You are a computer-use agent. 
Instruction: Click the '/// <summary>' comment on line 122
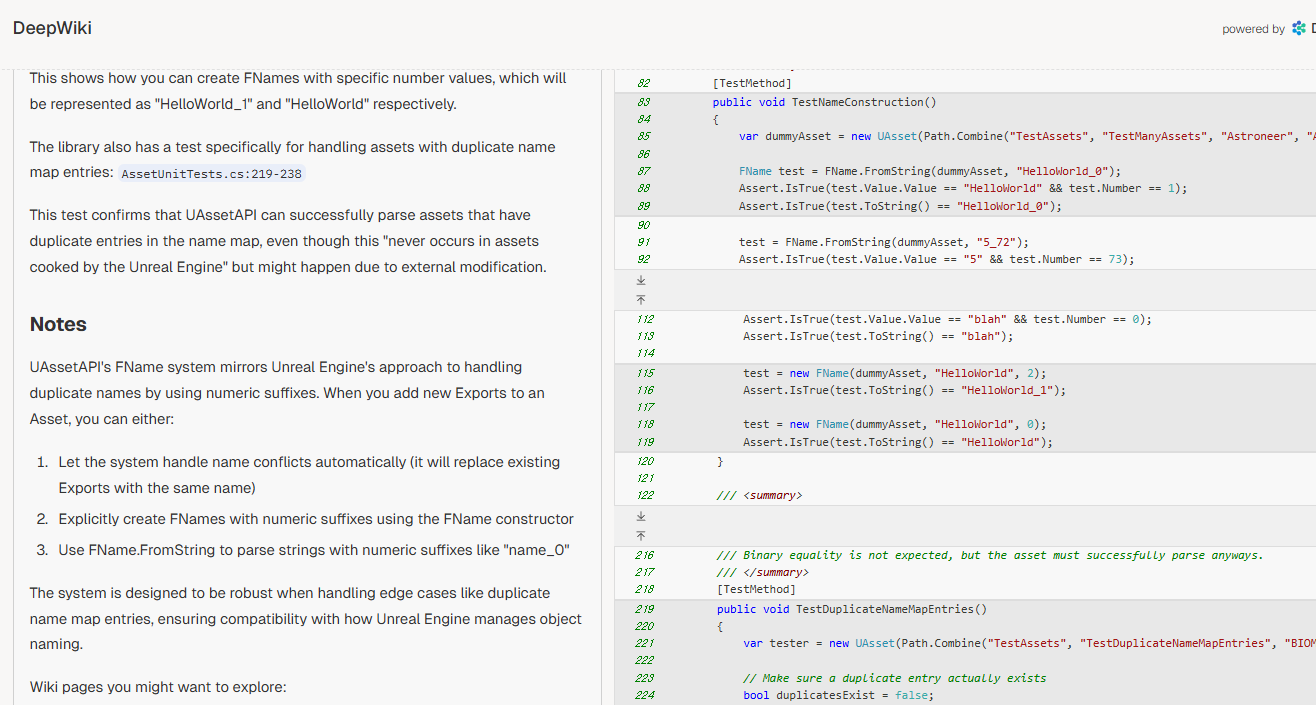tap(760, 495)
